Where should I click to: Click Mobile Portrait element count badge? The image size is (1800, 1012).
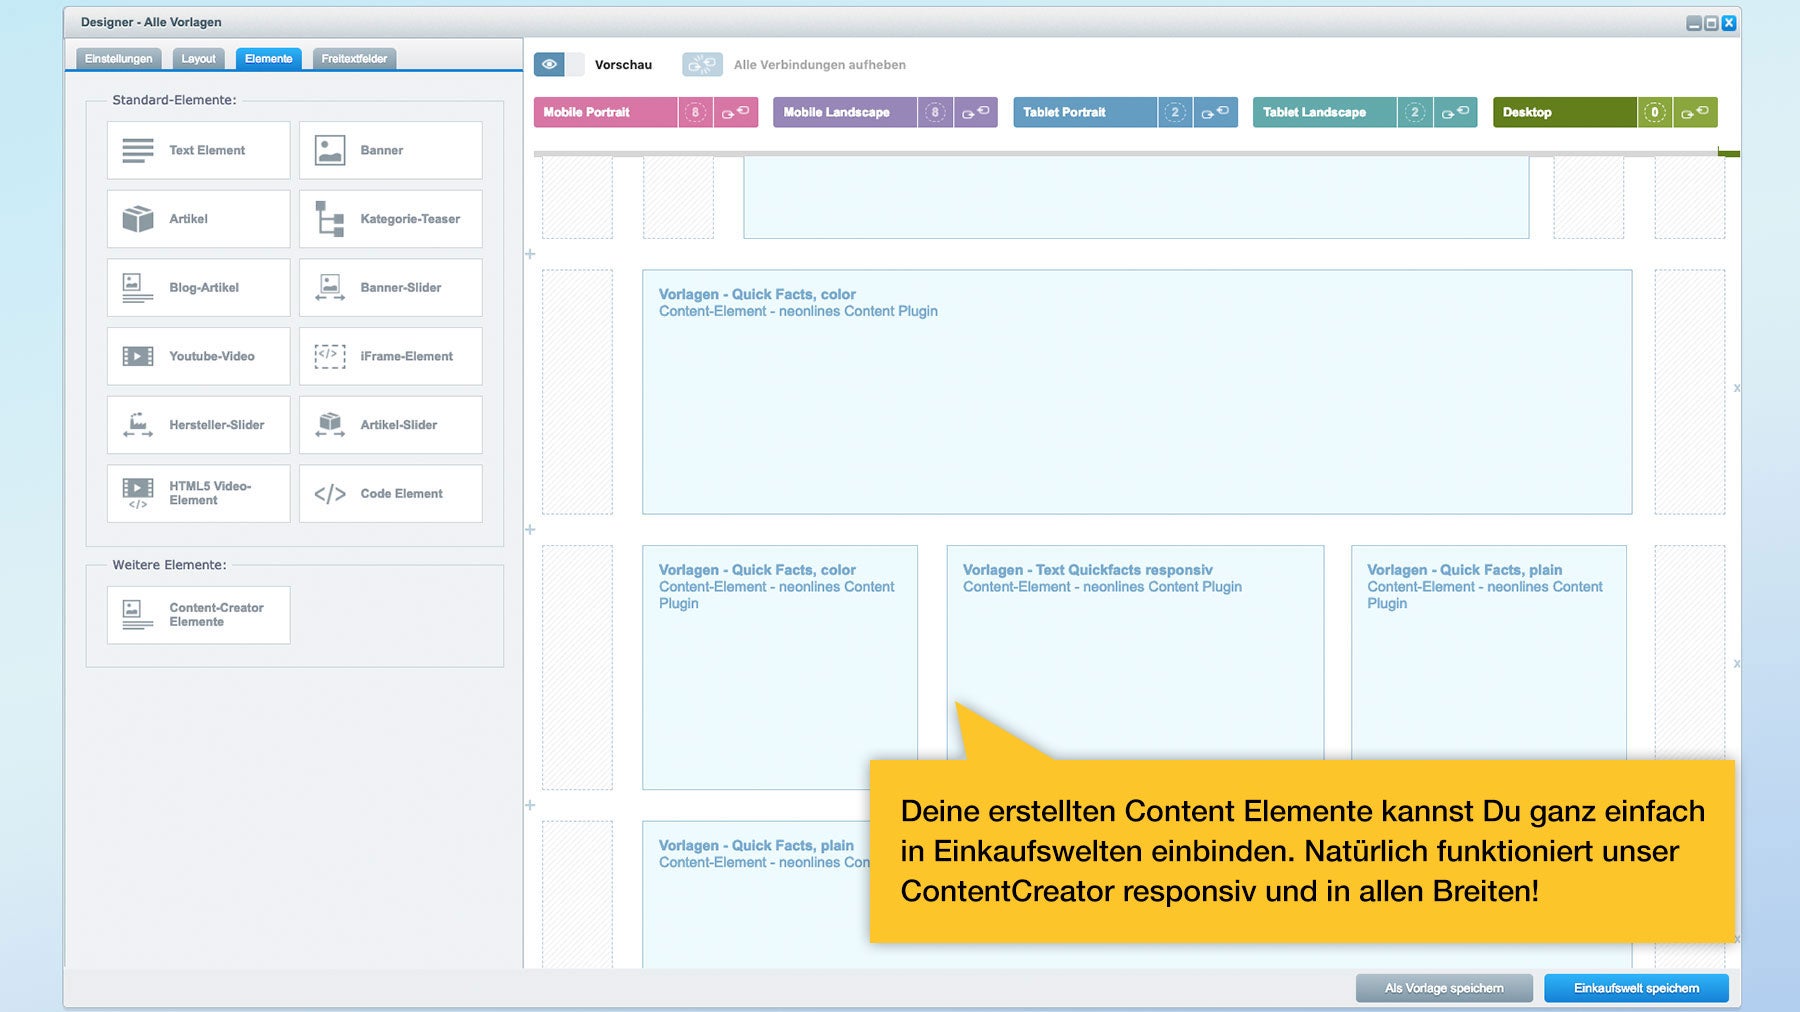pyautogui.click(x=696, y=112)
